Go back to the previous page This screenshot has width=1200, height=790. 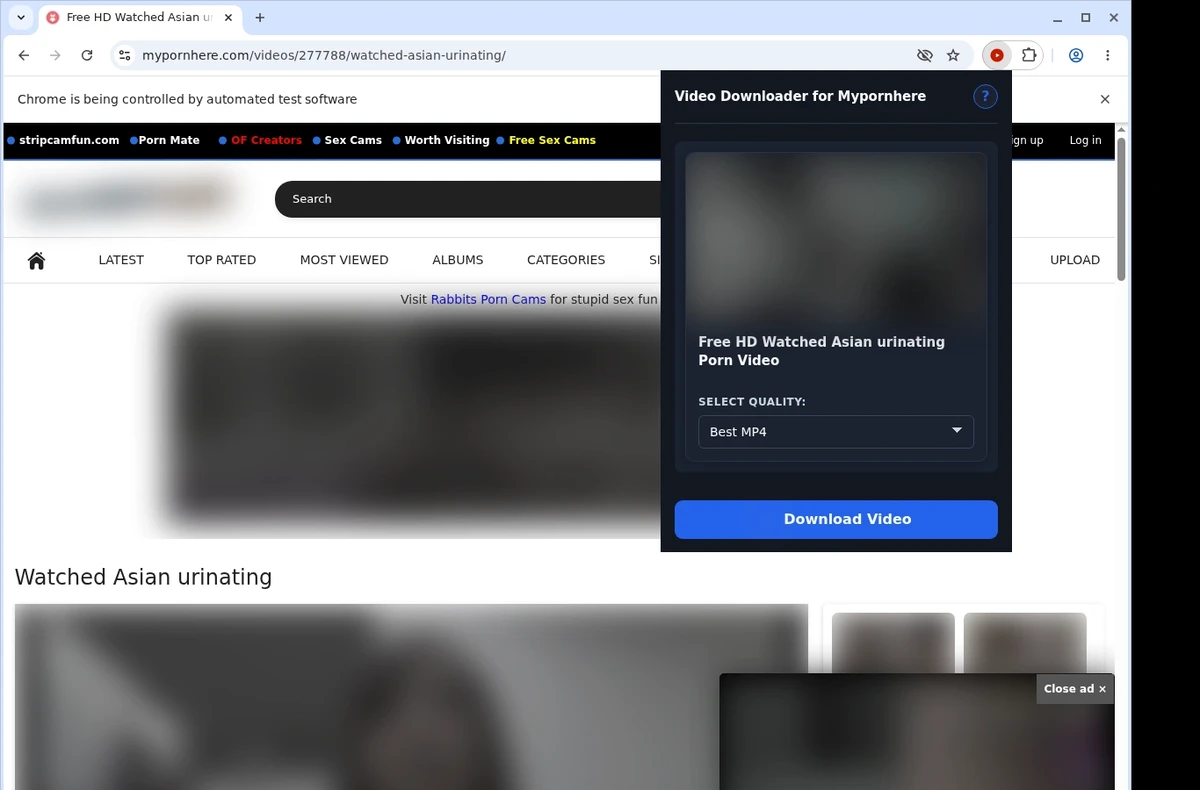(24, 55)
